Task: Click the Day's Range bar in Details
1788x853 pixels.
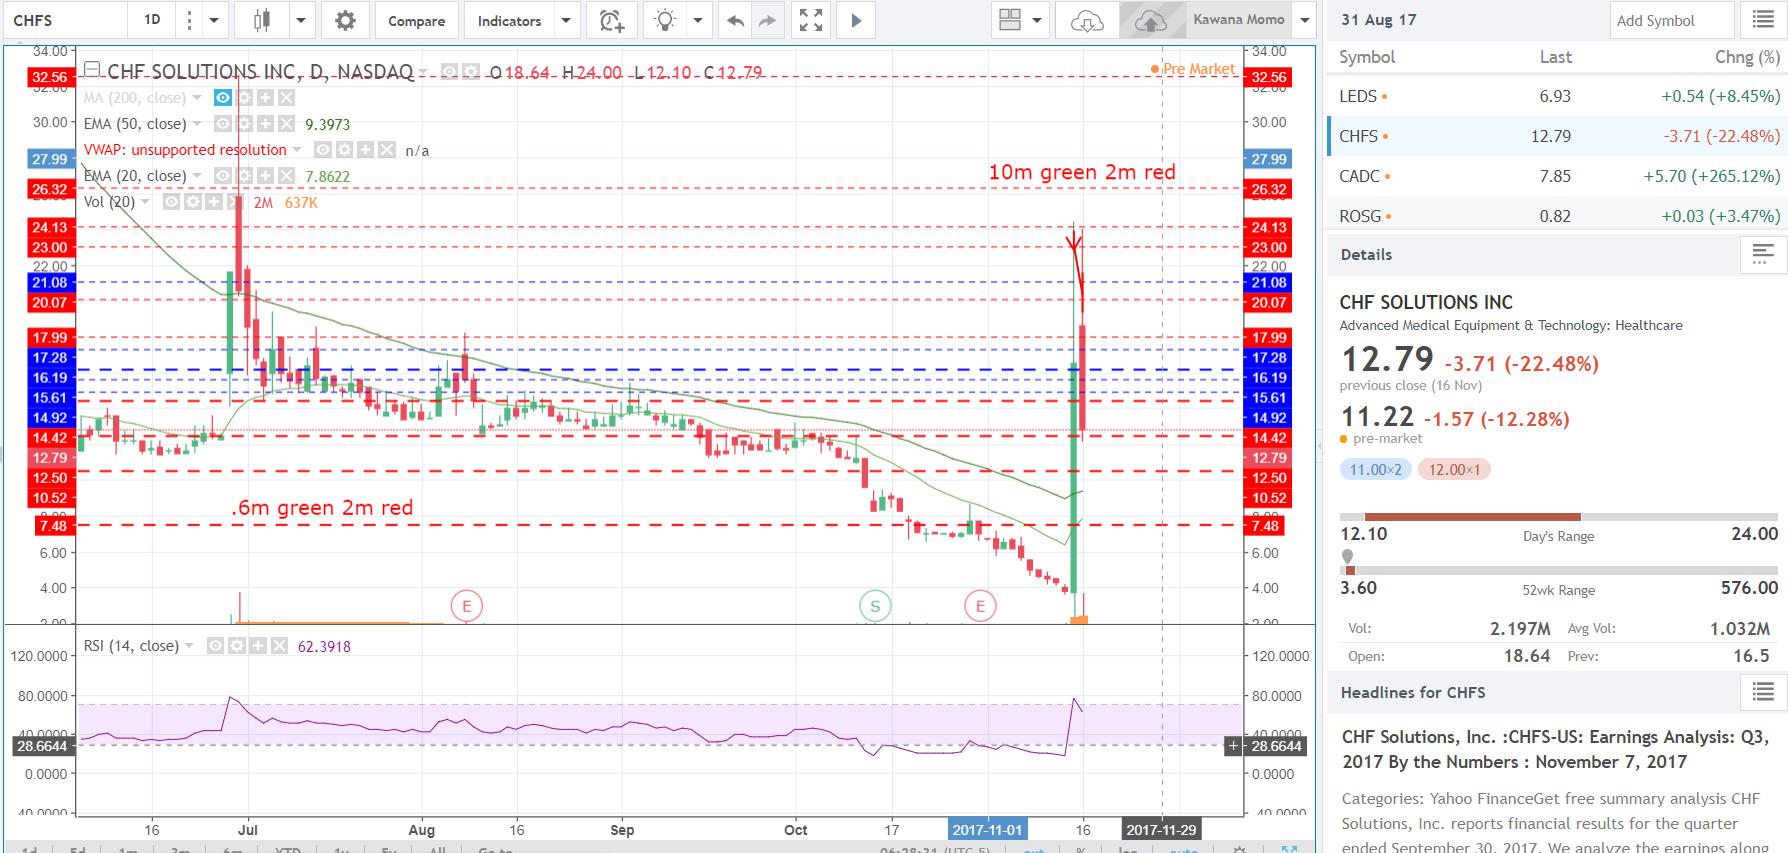Action: click(x=1559, y=517)
